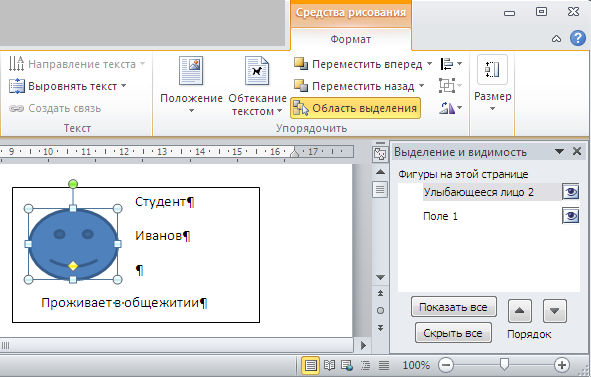
Task: Click the 100% zoom level indicator
Action: (416, 365)
